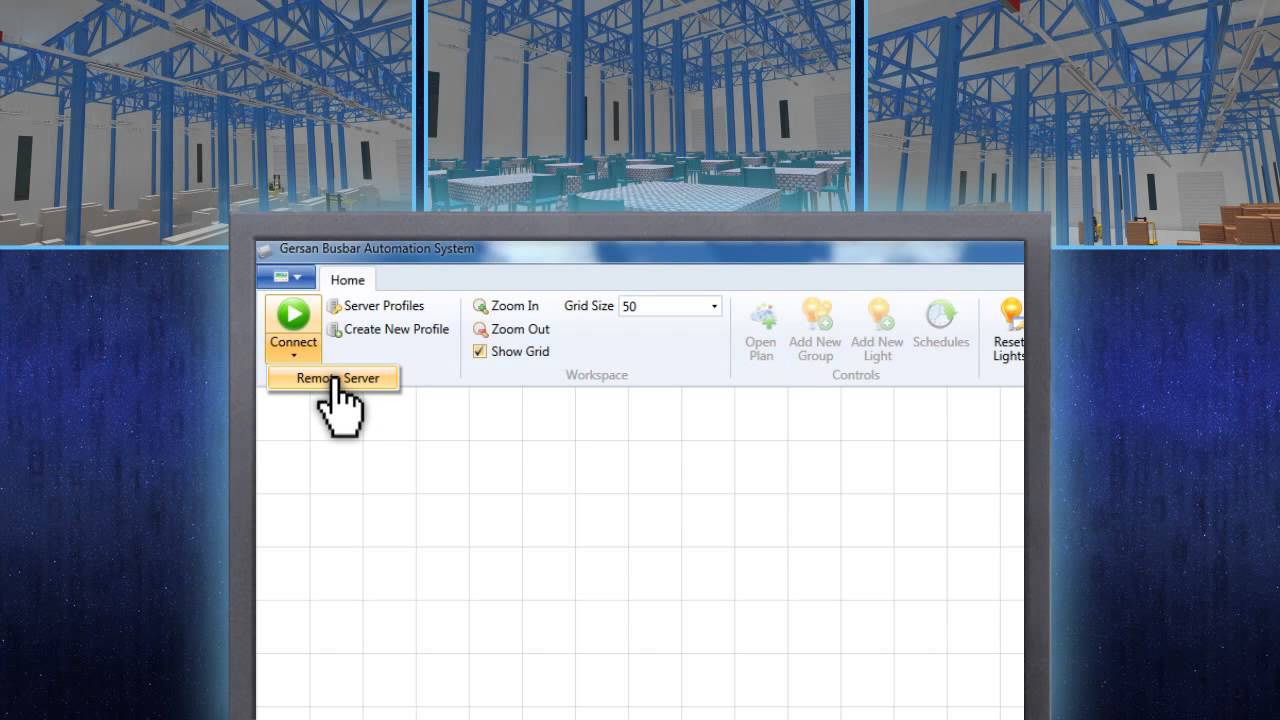Click the Zoom In magnifier

click(x=481, y=306)
